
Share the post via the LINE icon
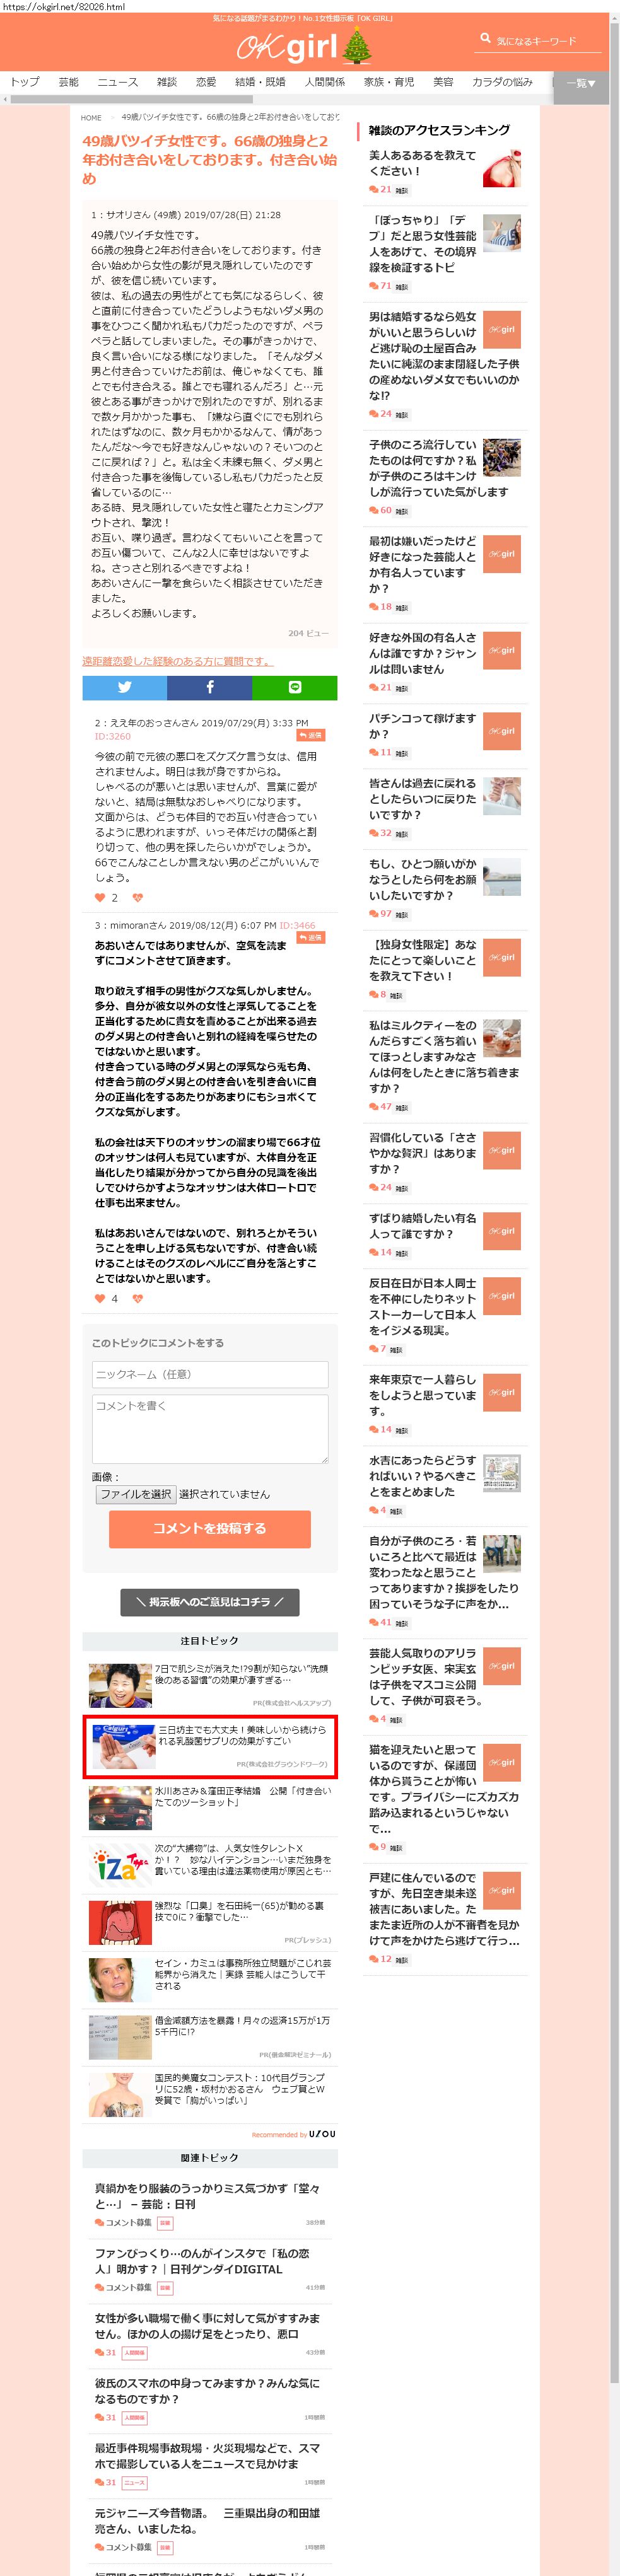click(x=294, y=687)
